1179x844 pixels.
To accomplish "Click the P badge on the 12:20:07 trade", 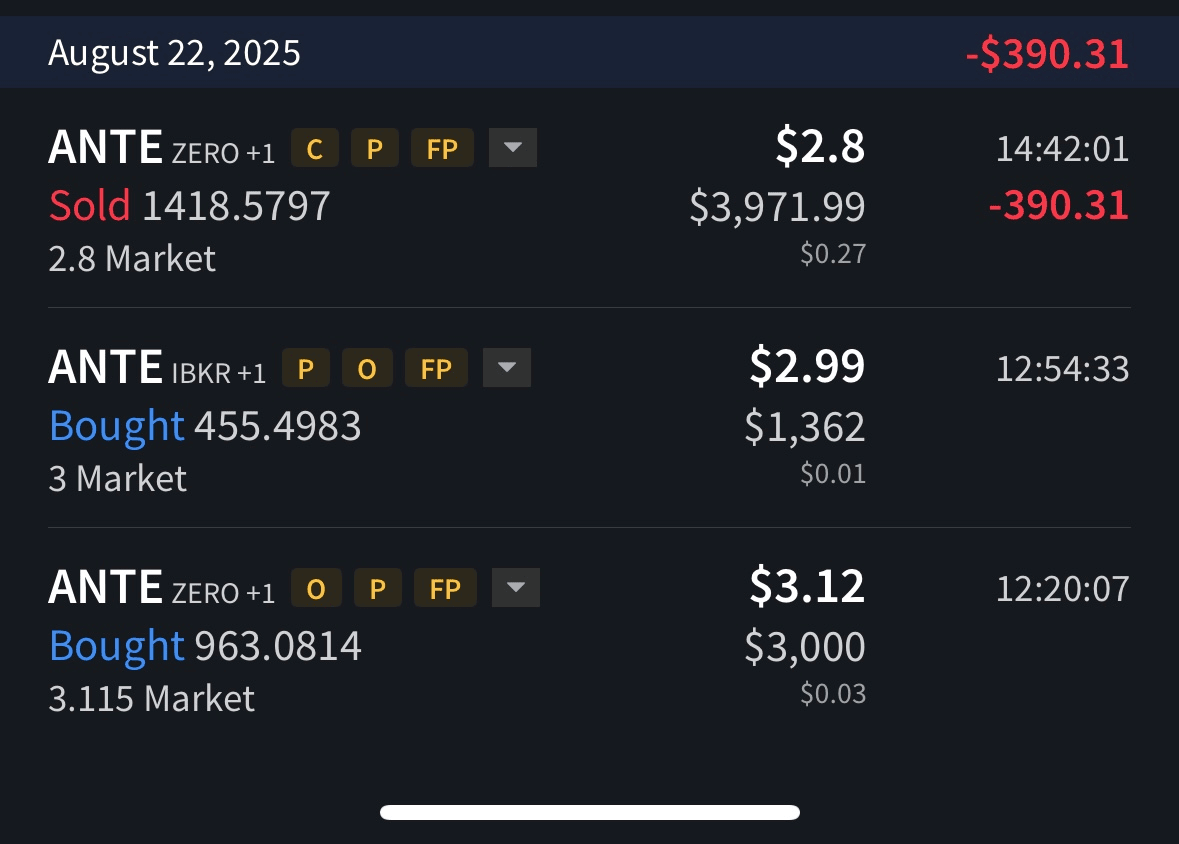I will (377, 589).
